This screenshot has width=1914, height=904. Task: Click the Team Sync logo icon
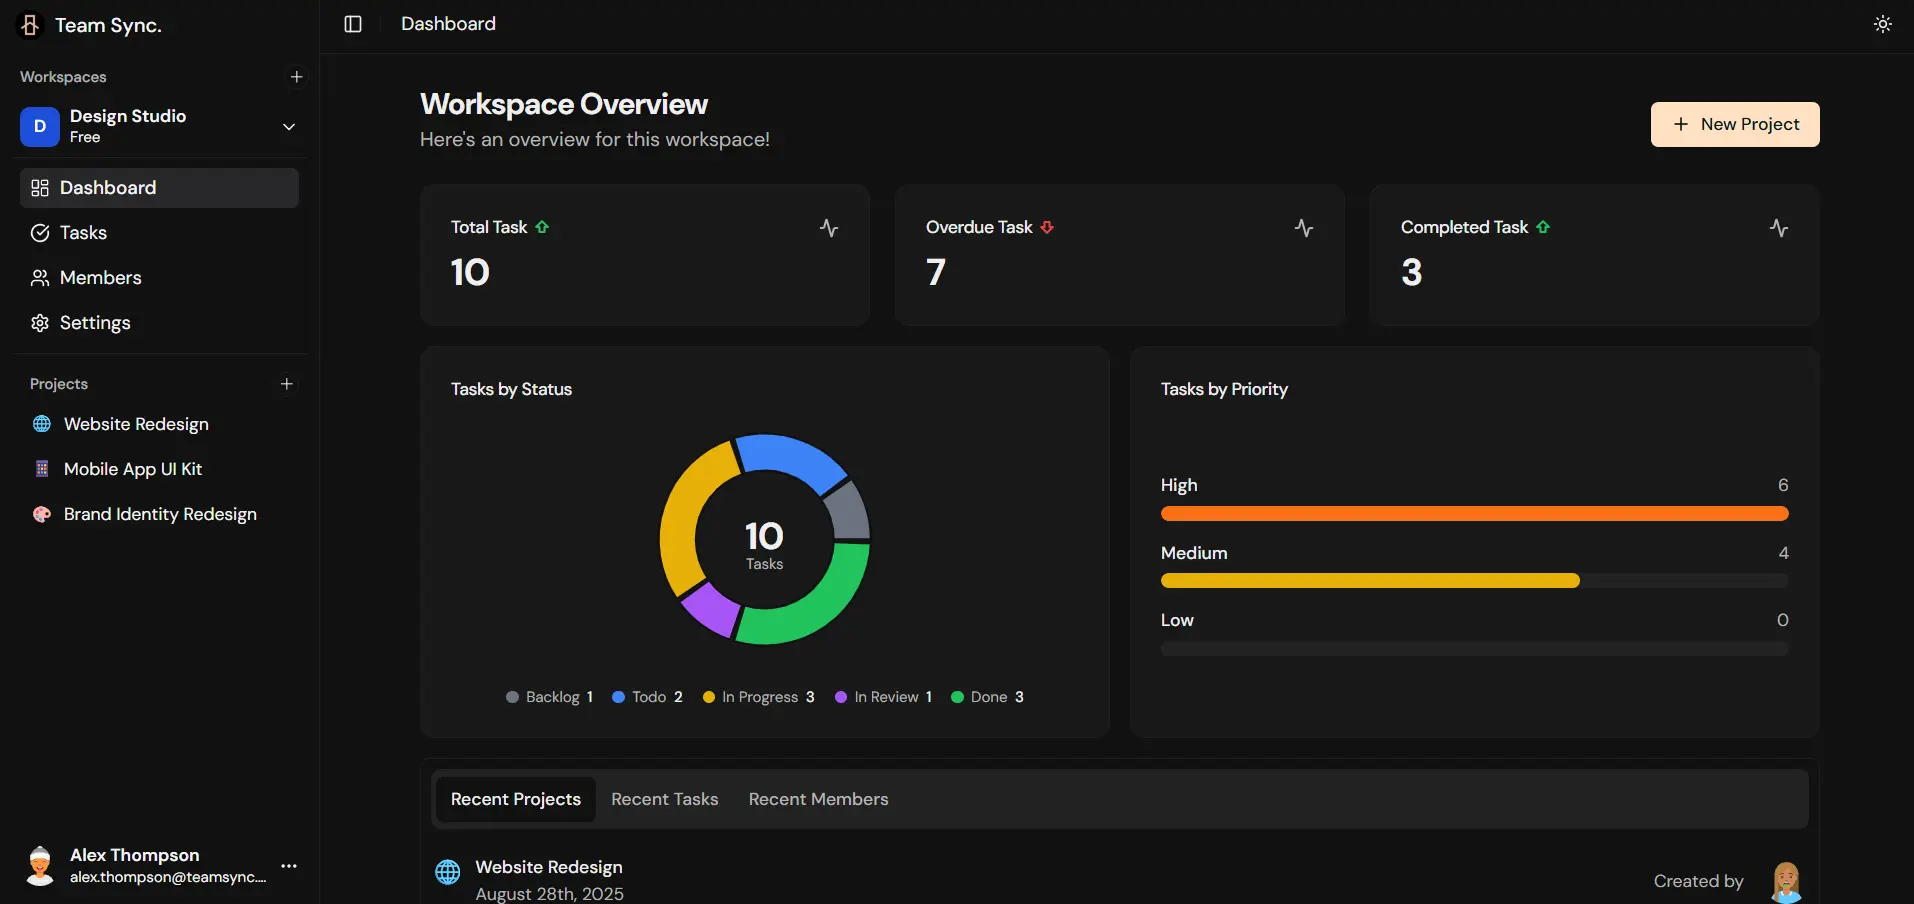[31, 25]
